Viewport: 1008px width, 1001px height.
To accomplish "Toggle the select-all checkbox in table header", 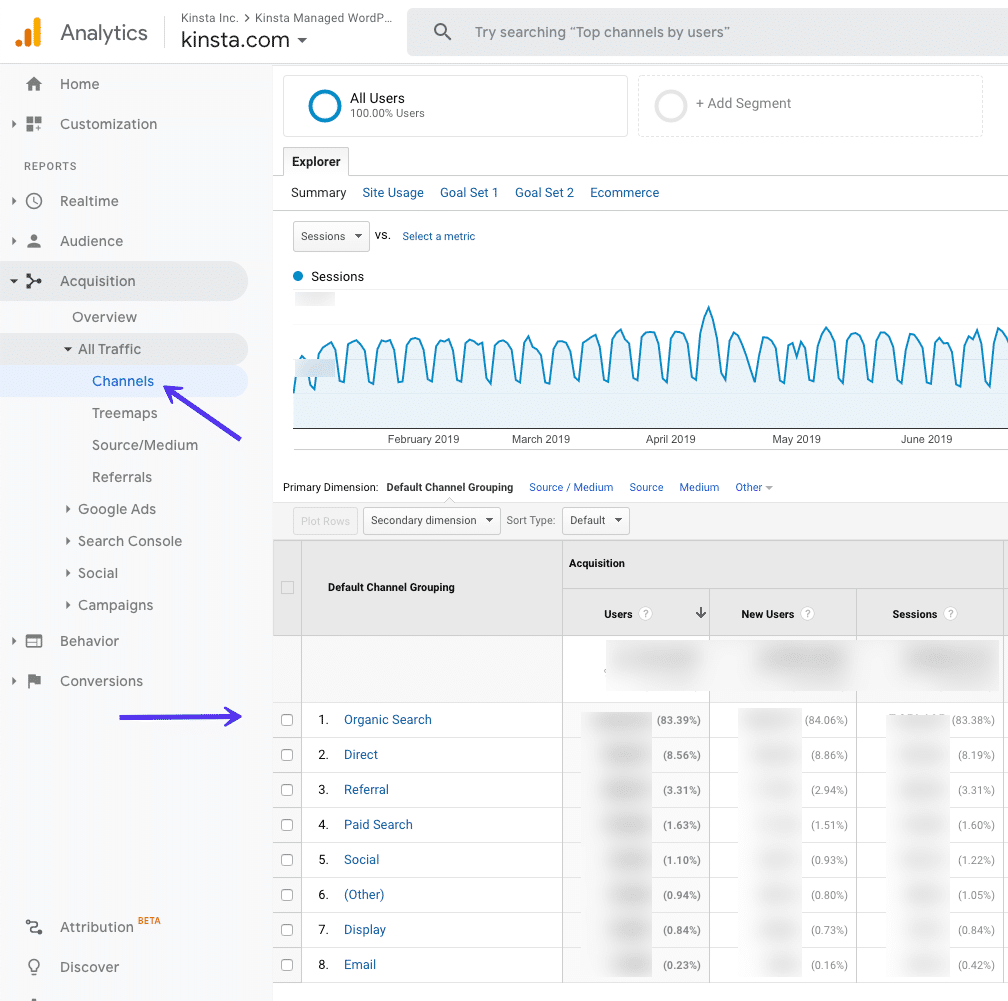I will click(x=287, y=587).
